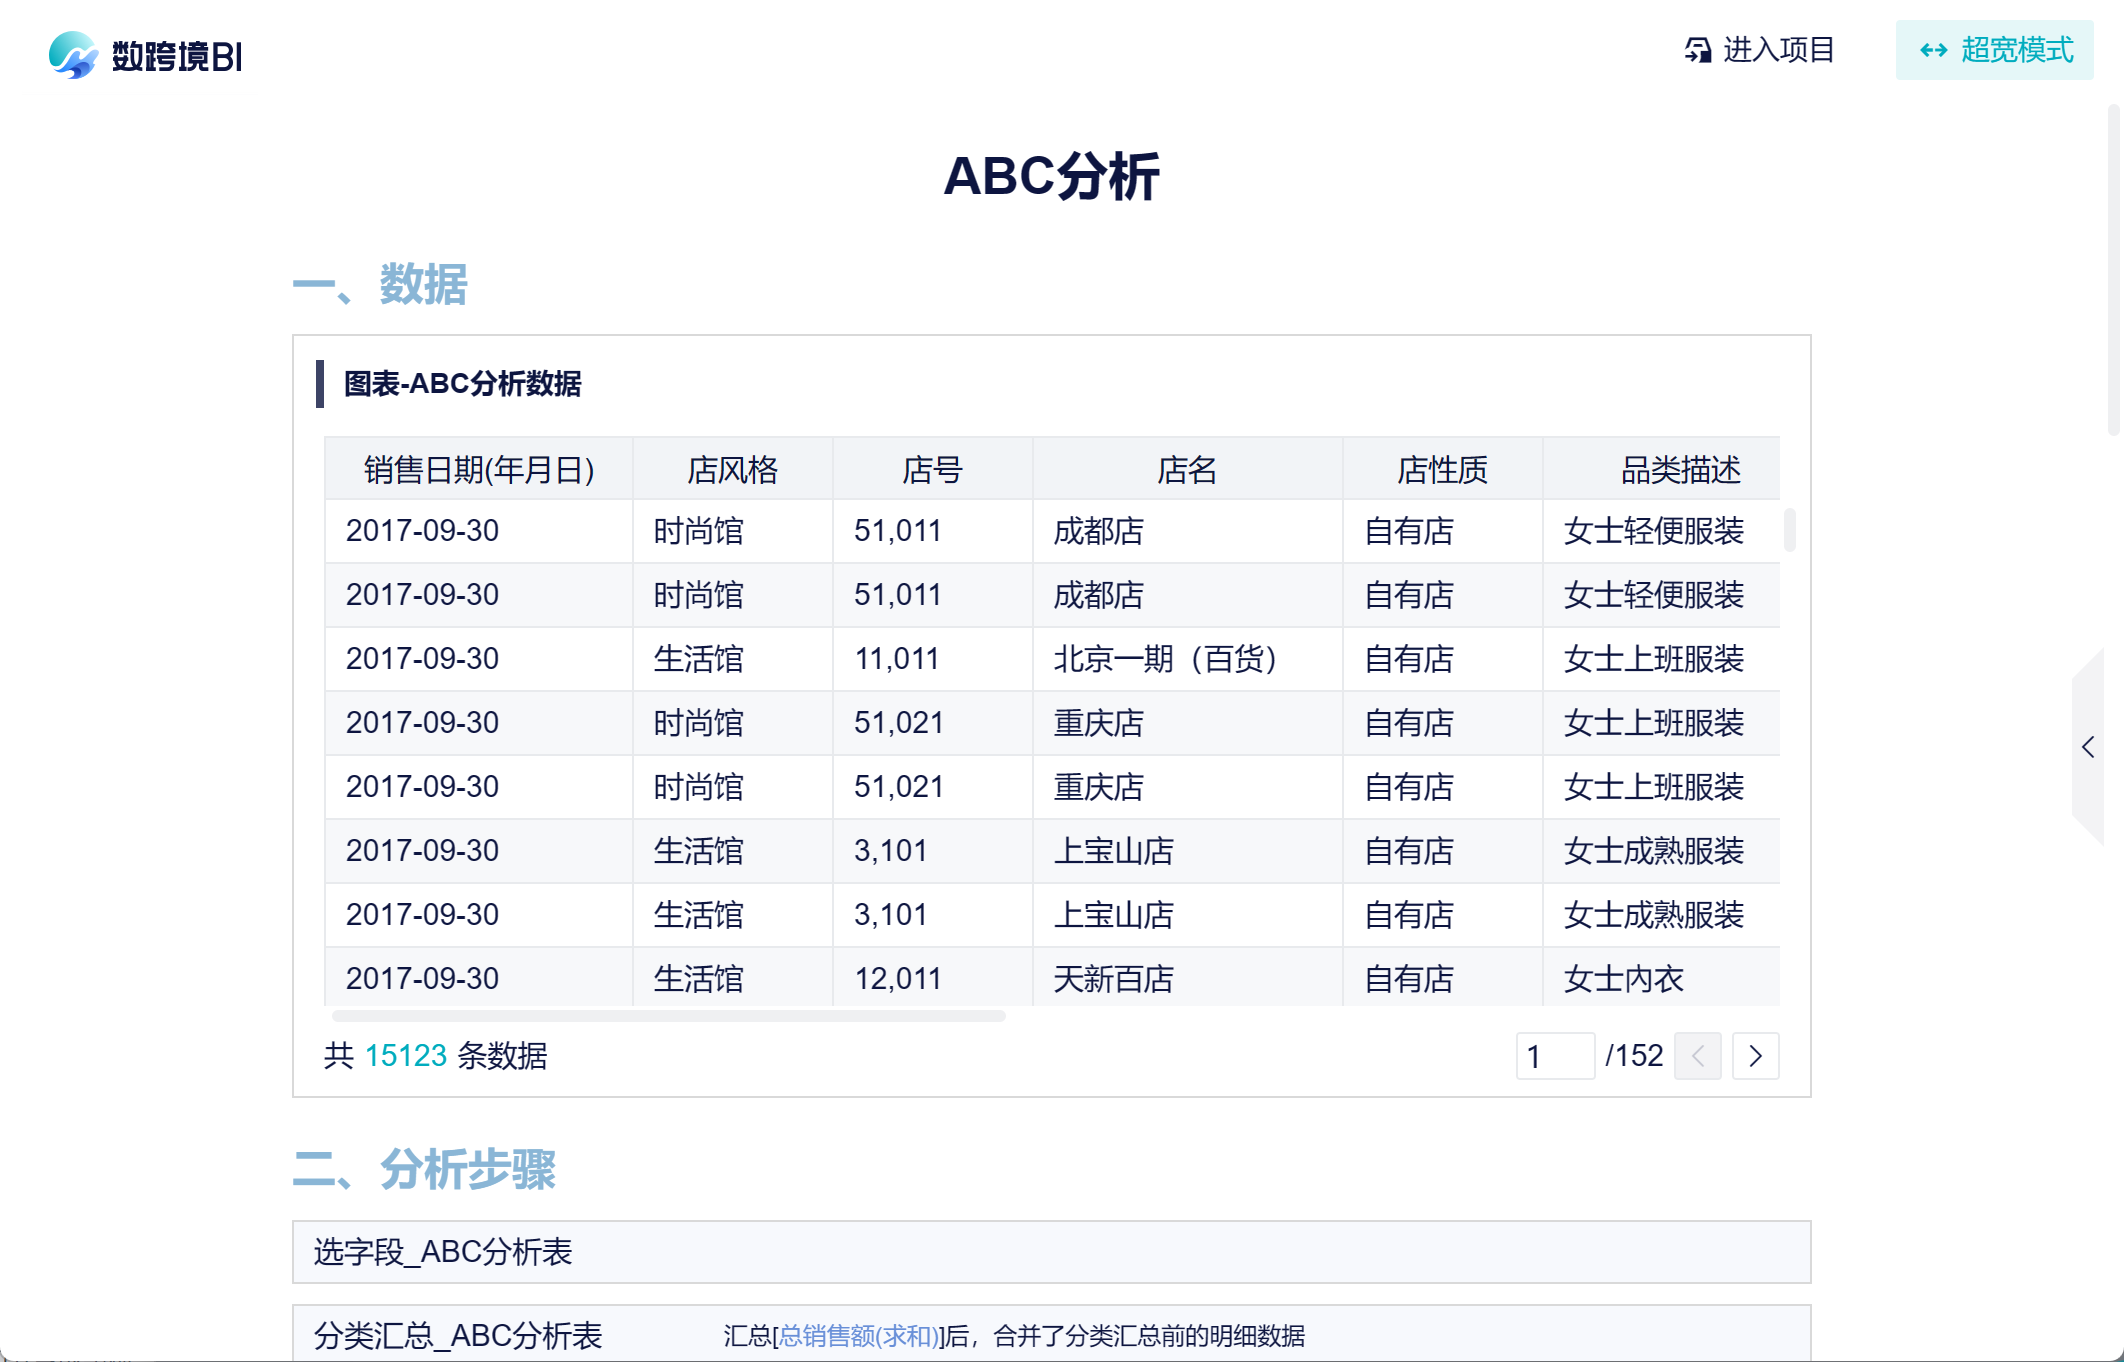Sort by 销售日期(年月日) column header
Screen dimensions: 2124x1362
(479, 469)
